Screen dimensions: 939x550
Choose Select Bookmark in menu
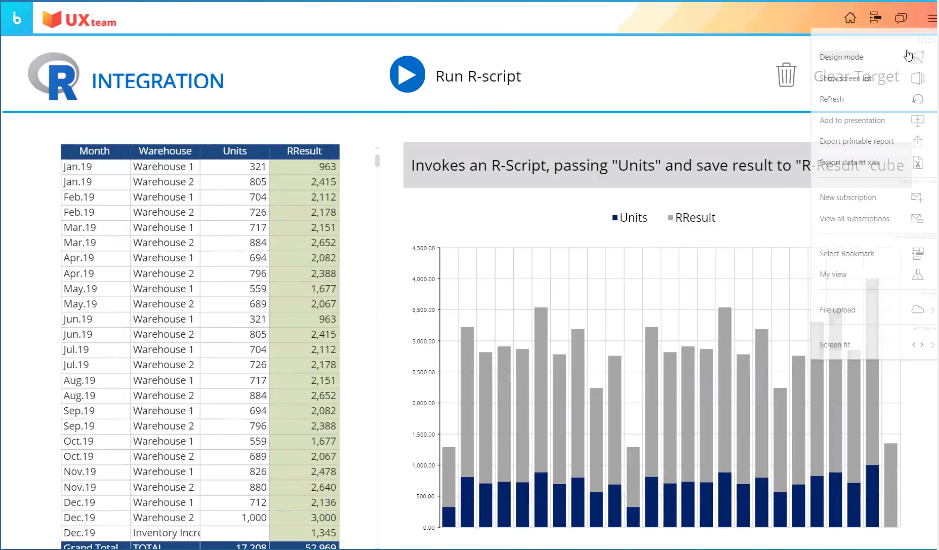point(846,253)
